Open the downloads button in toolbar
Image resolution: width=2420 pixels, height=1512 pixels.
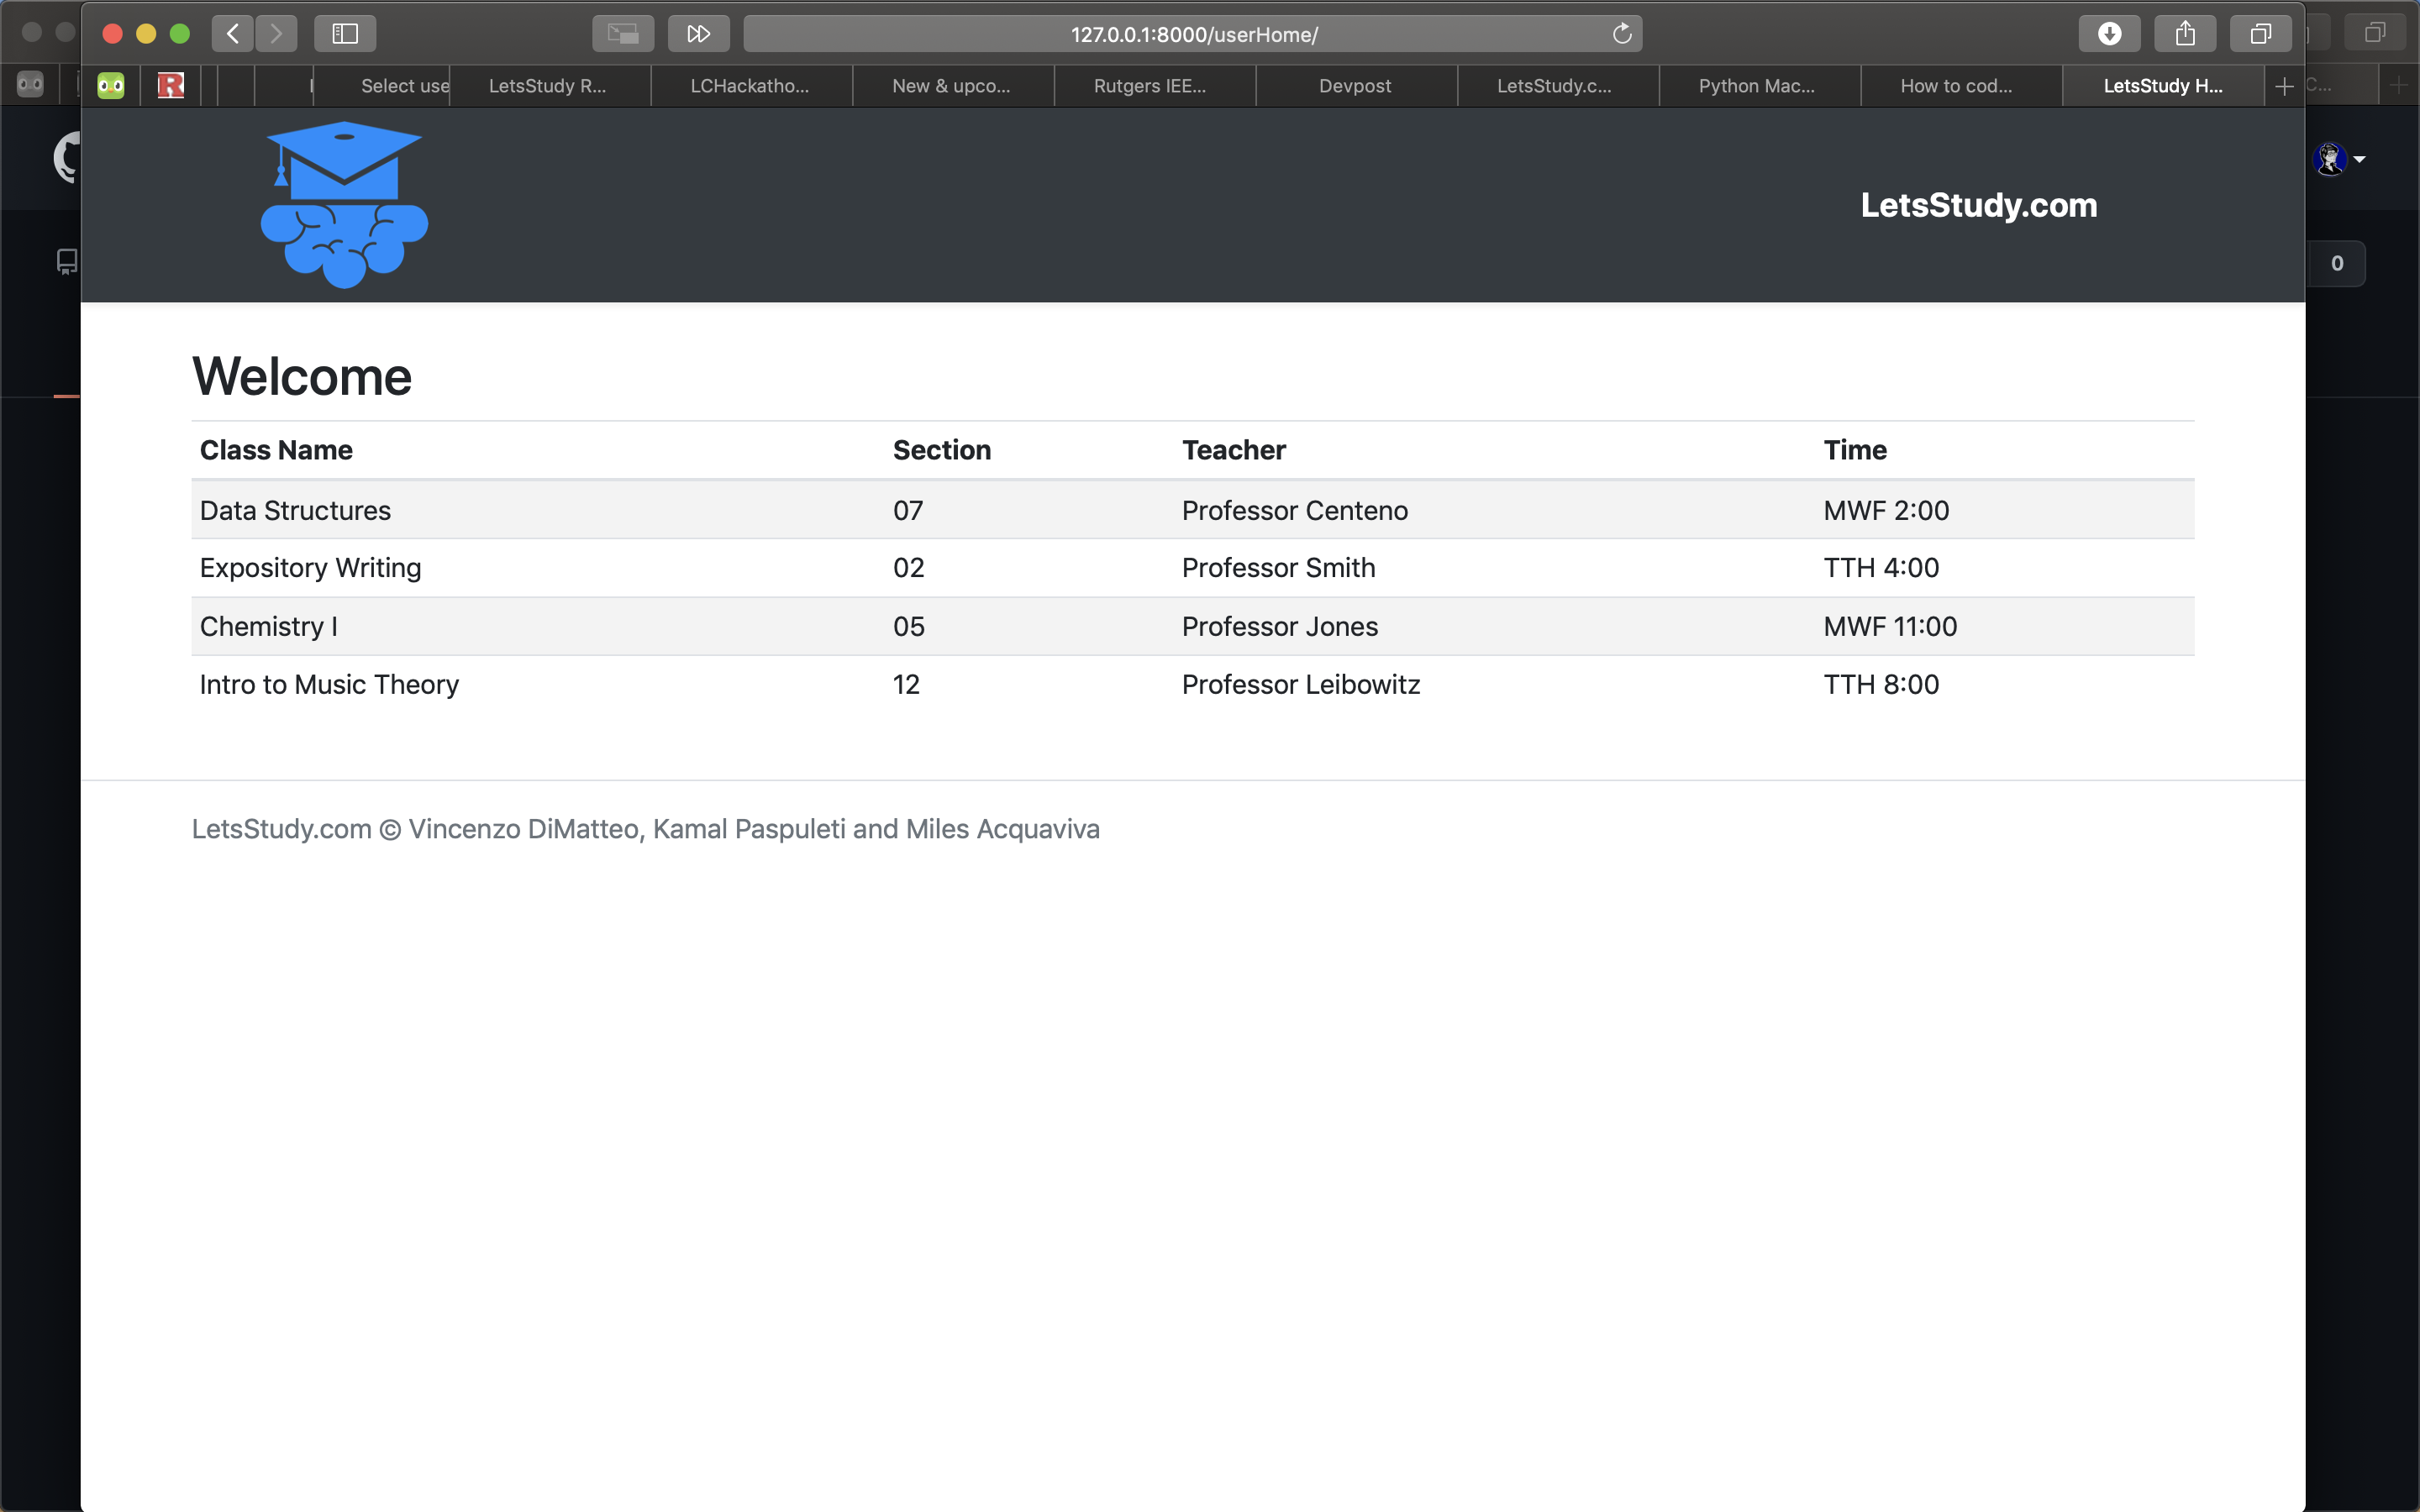(2109, 34)
